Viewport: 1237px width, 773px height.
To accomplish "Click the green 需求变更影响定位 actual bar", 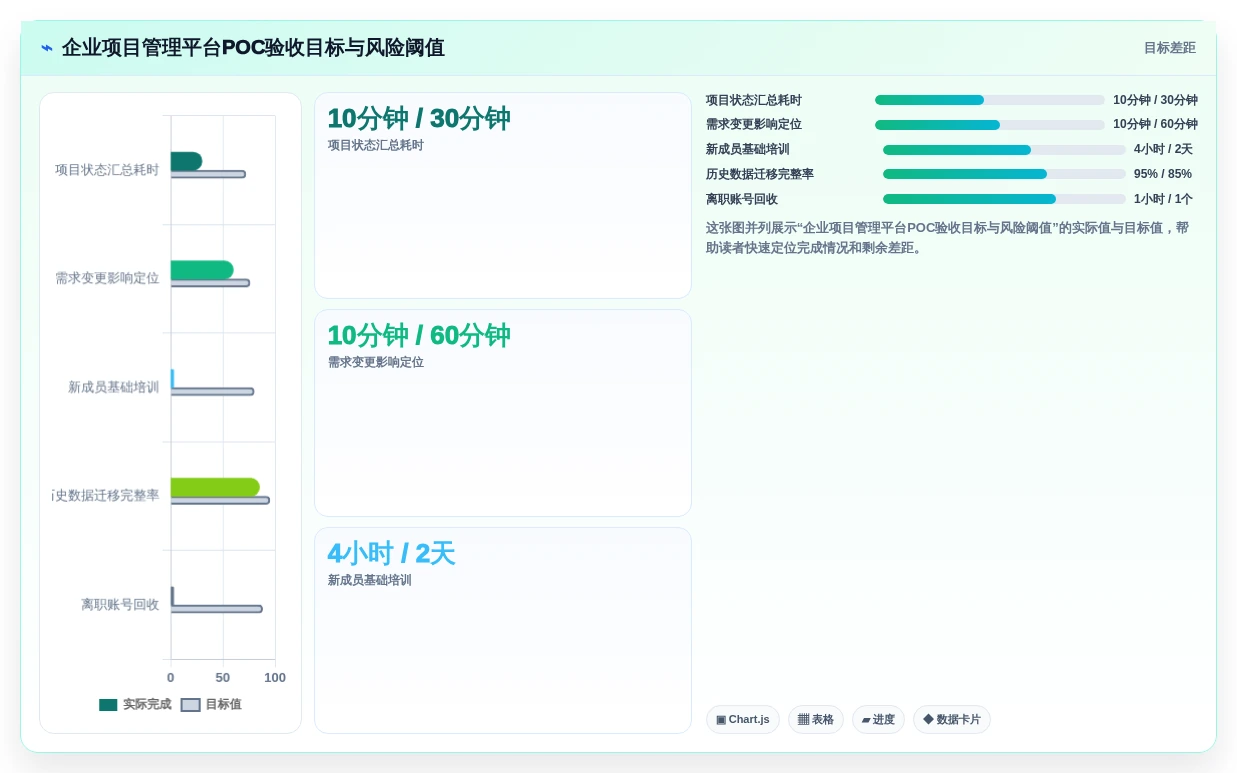I will coord(202,270).
